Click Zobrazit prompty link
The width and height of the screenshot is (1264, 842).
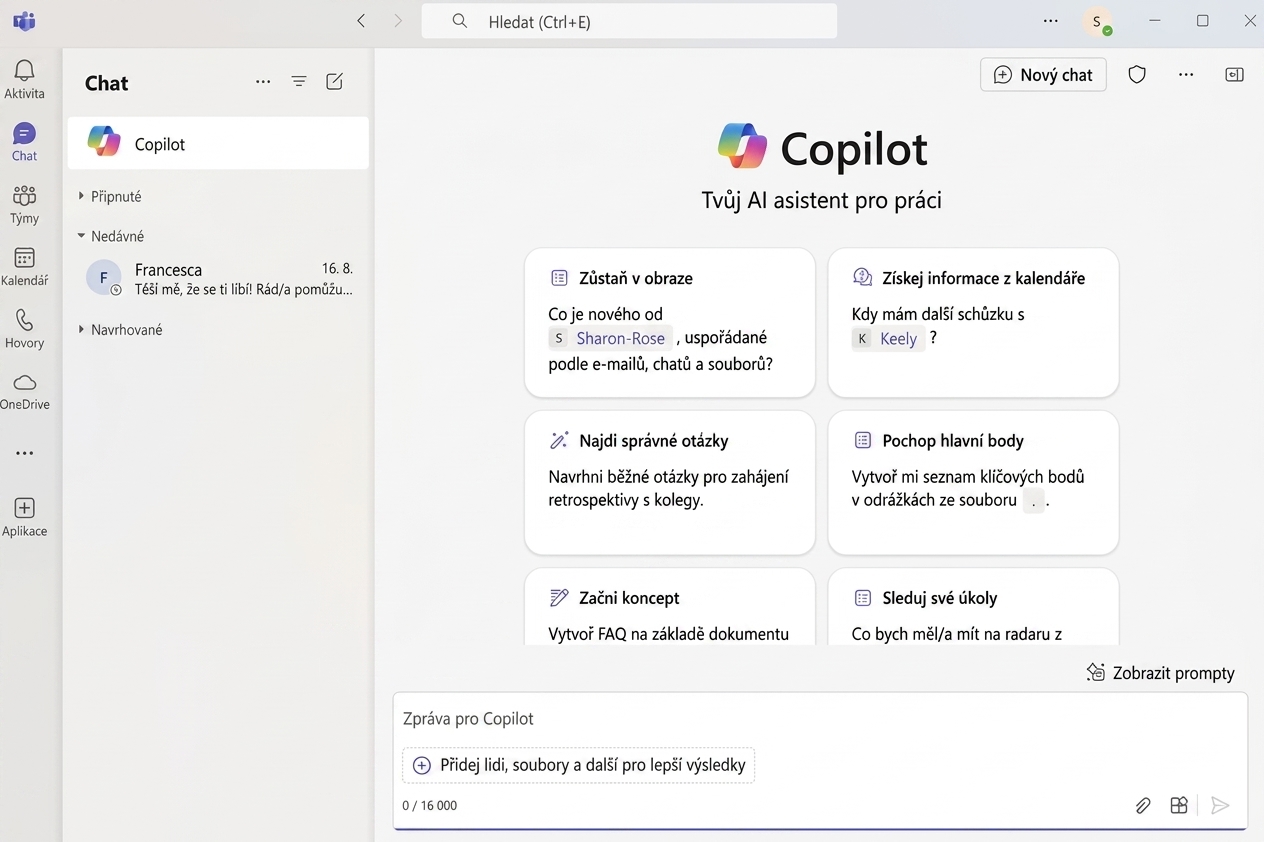pos(1161,673)
